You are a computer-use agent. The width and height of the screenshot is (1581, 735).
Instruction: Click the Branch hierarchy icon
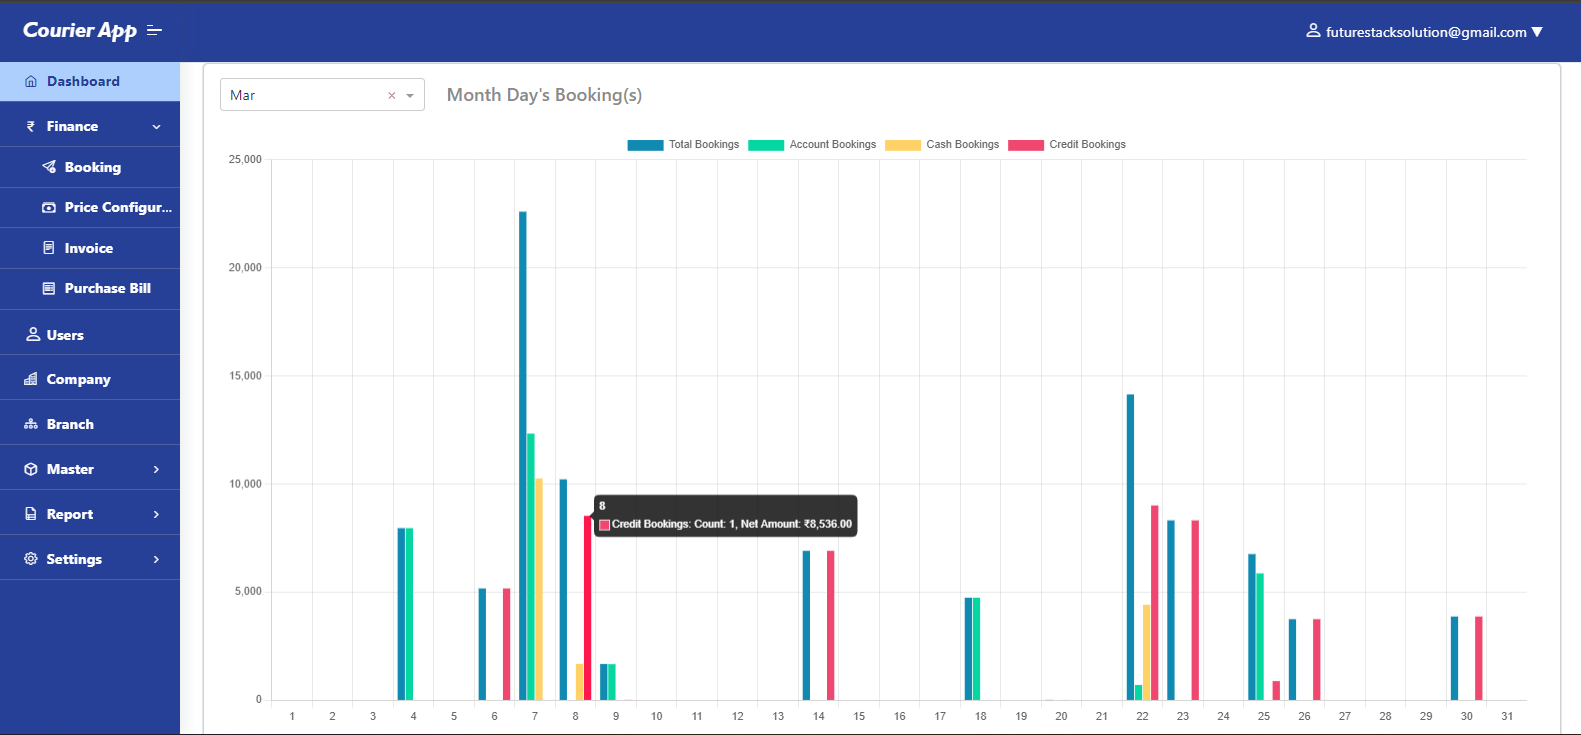click(31, 424)
